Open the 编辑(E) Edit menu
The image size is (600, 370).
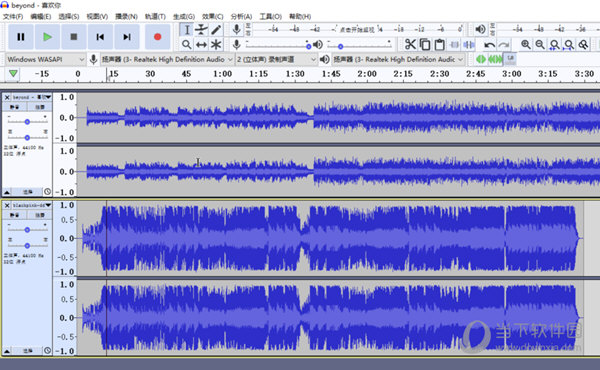[41, 16]
